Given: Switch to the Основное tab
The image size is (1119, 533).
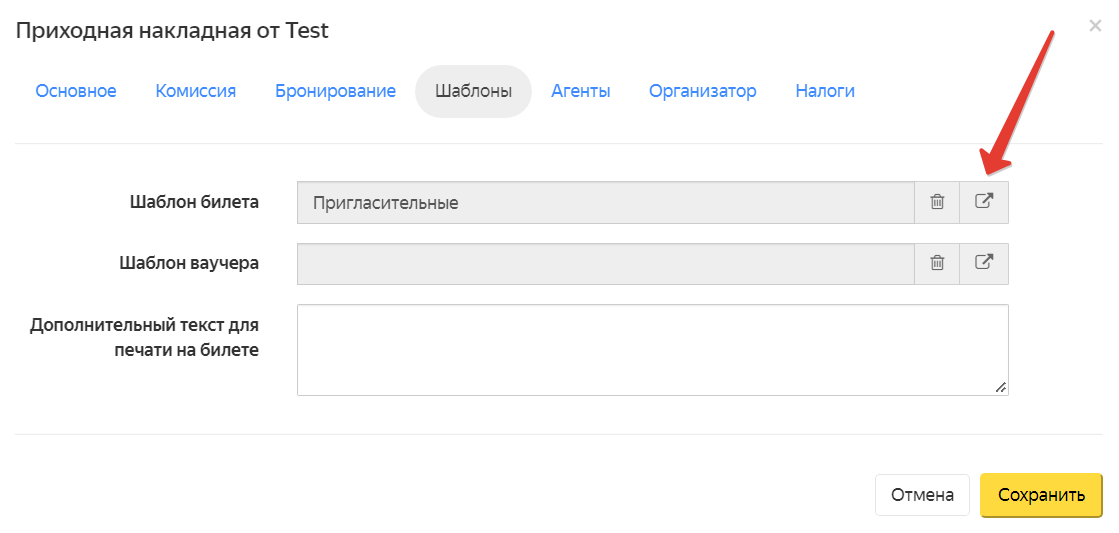Looking at the screenshot, I should pos(76,91).
